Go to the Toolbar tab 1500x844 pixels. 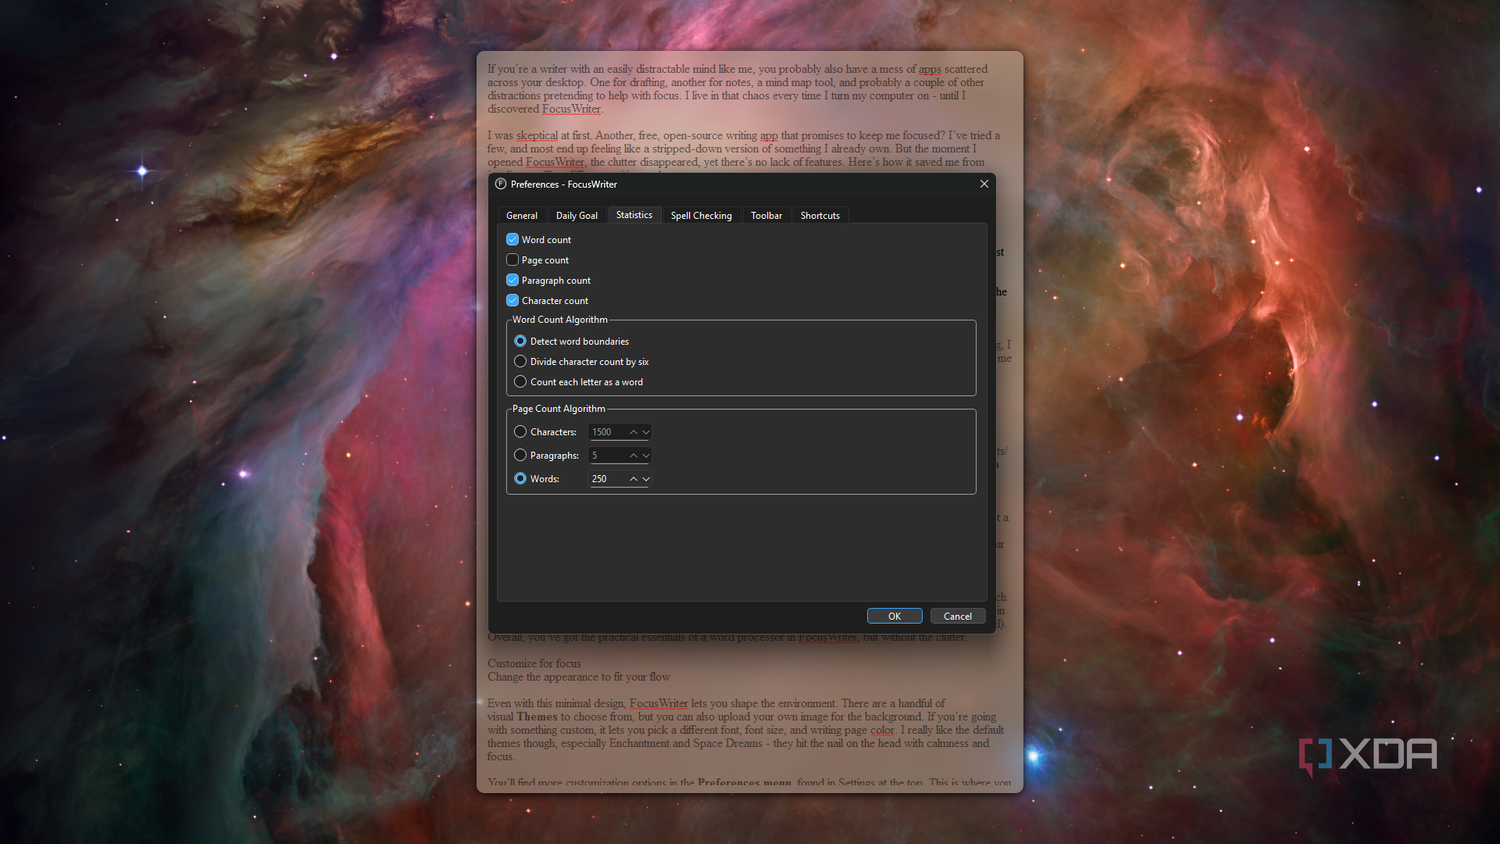pos(766,216)
